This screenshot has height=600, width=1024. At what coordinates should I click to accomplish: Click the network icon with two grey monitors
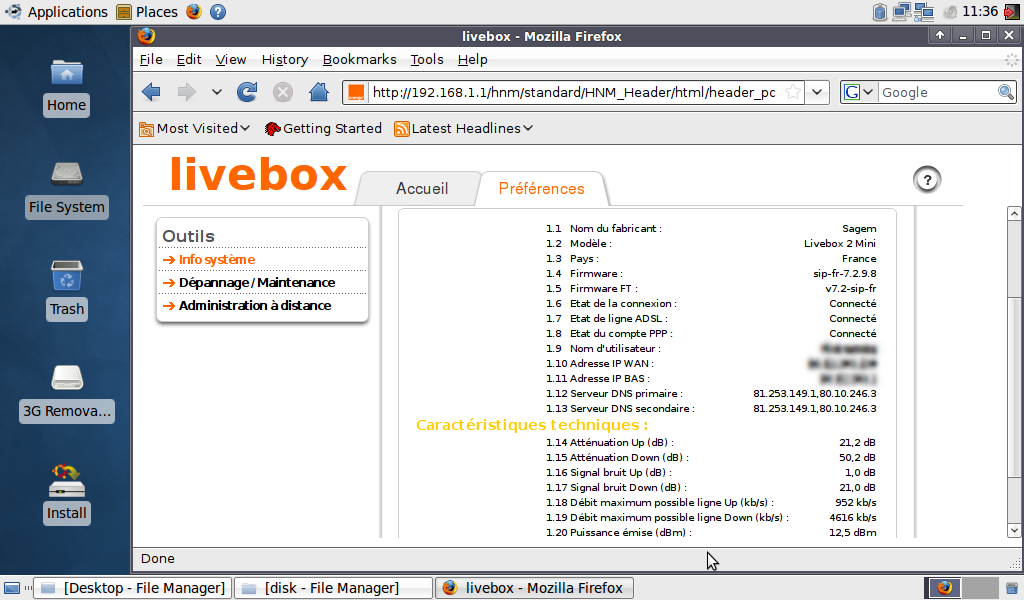coord(902,12)
